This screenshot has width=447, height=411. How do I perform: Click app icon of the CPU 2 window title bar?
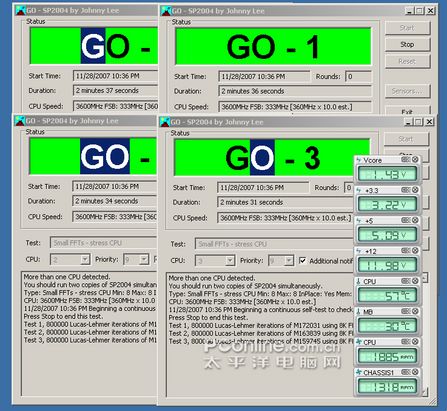[x=20, y=121]
